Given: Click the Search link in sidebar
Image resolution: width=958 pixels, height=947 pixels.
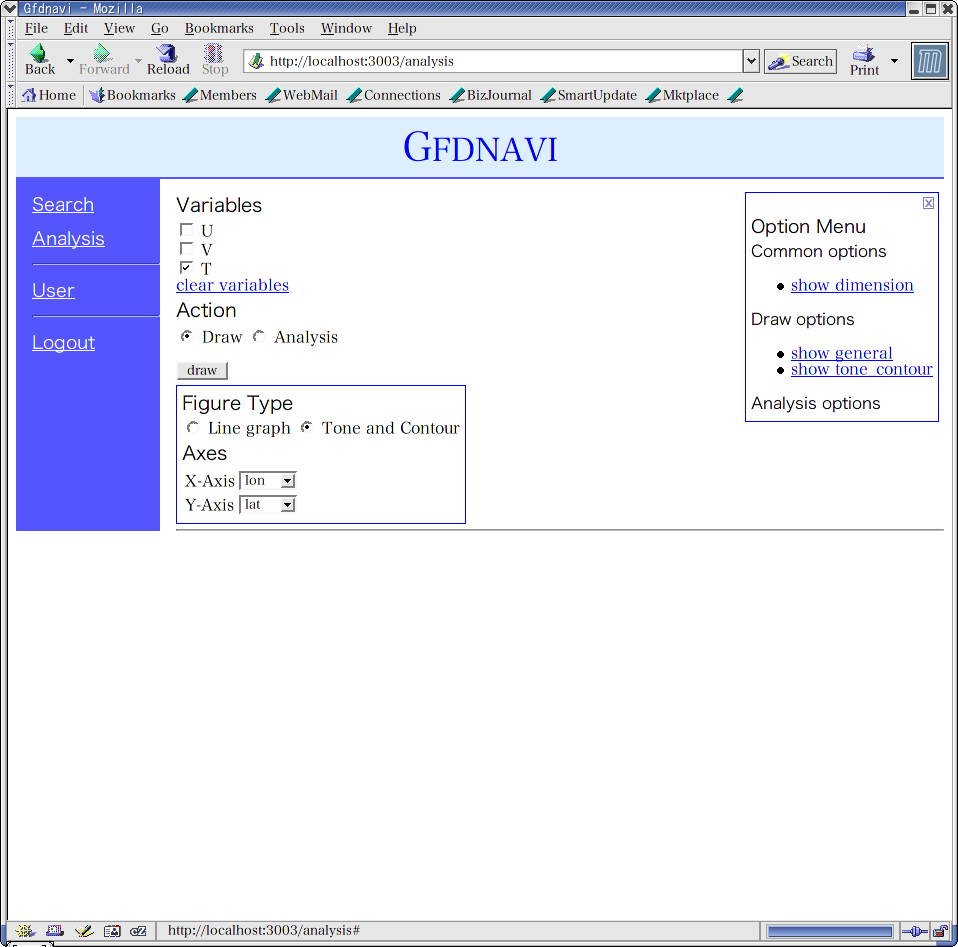Looking at the screenshot, I should tap(63, 205).
